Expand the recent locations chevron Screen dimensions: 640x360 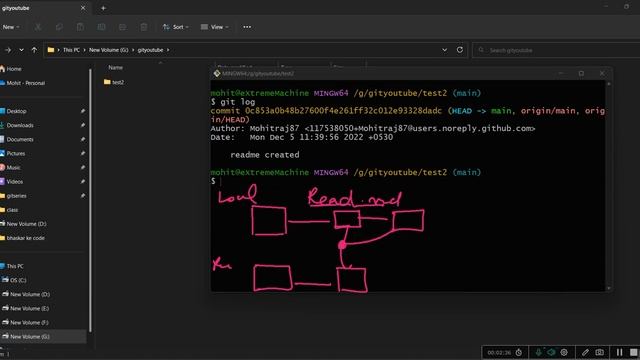click(x=21, y=50)
